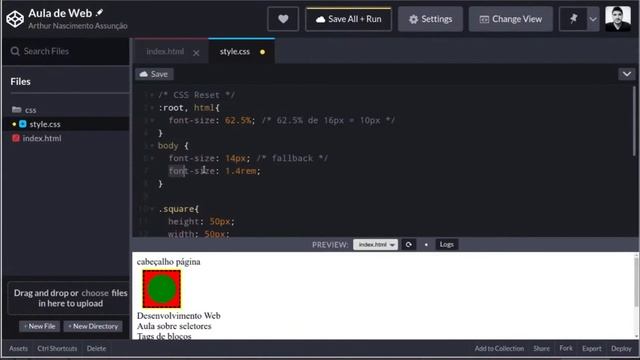Open the Assets link in the footer
This screenshot has height=360, width=640.
pos(18,348)
